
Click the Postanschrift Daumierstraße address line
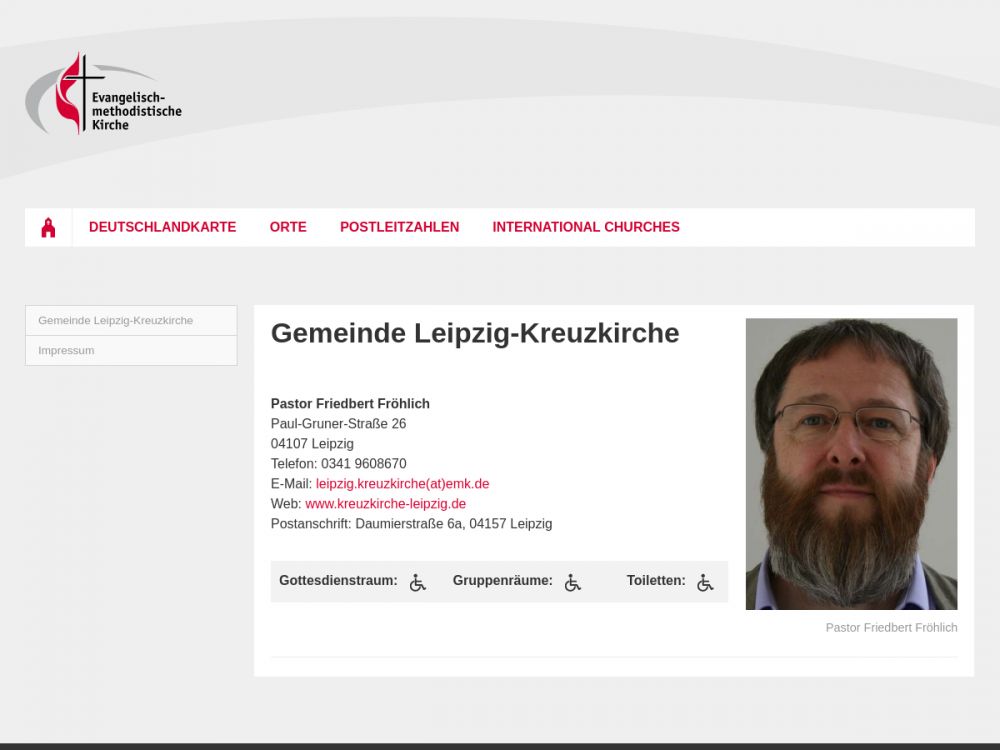click(411, 524)
